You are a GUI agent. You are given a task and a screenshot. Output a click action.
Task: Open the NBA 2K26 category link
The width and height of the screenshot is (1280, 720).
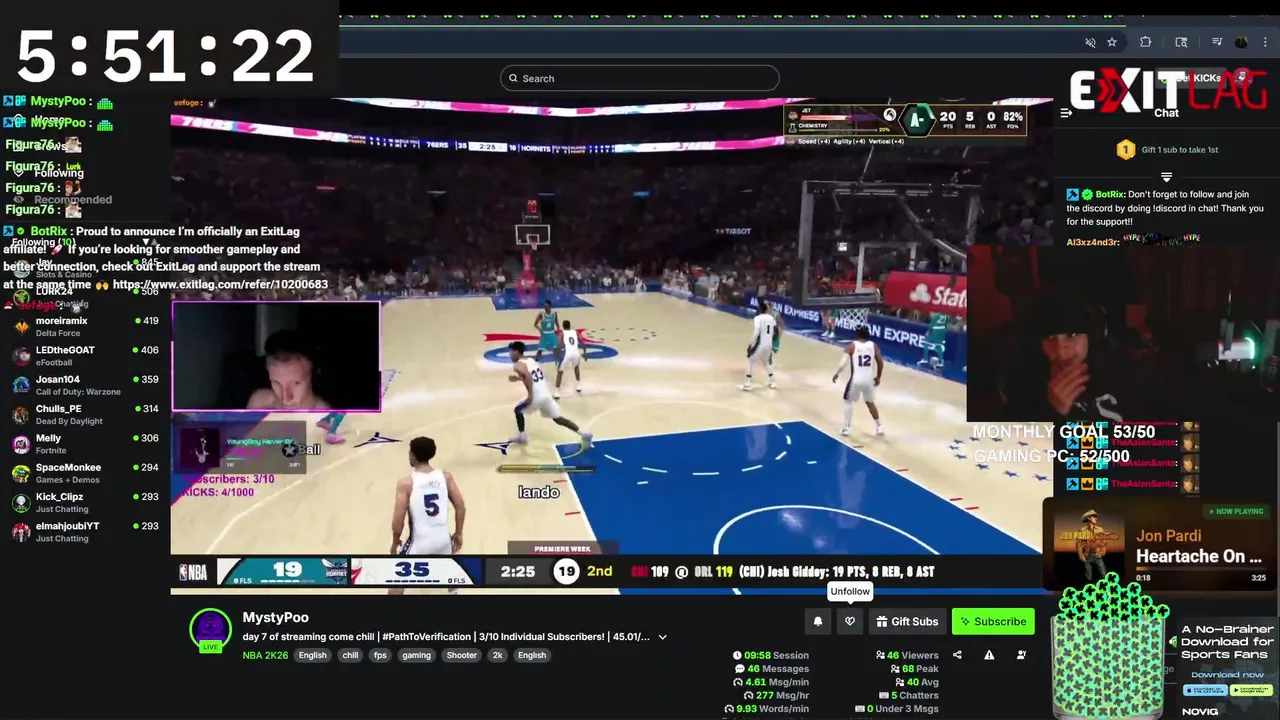[x=265, y=655]
